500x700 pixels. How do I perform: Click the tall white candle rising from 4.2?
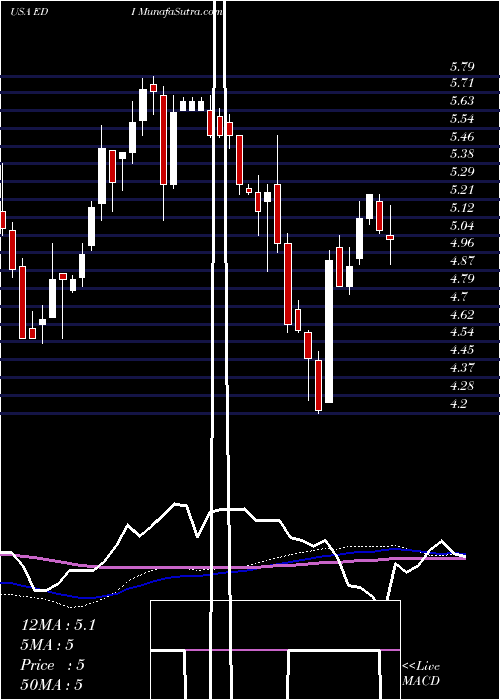329,331
